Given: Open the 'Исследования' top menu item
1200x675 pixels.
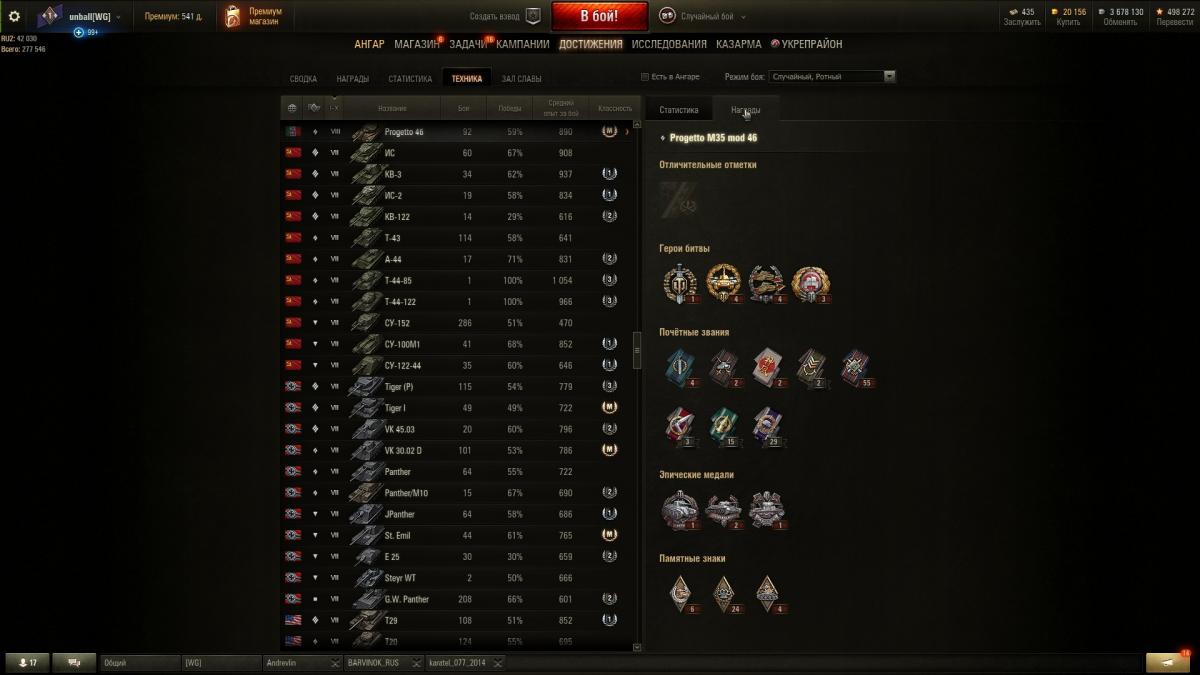Looking at the screenshot, I should point(669,44).
